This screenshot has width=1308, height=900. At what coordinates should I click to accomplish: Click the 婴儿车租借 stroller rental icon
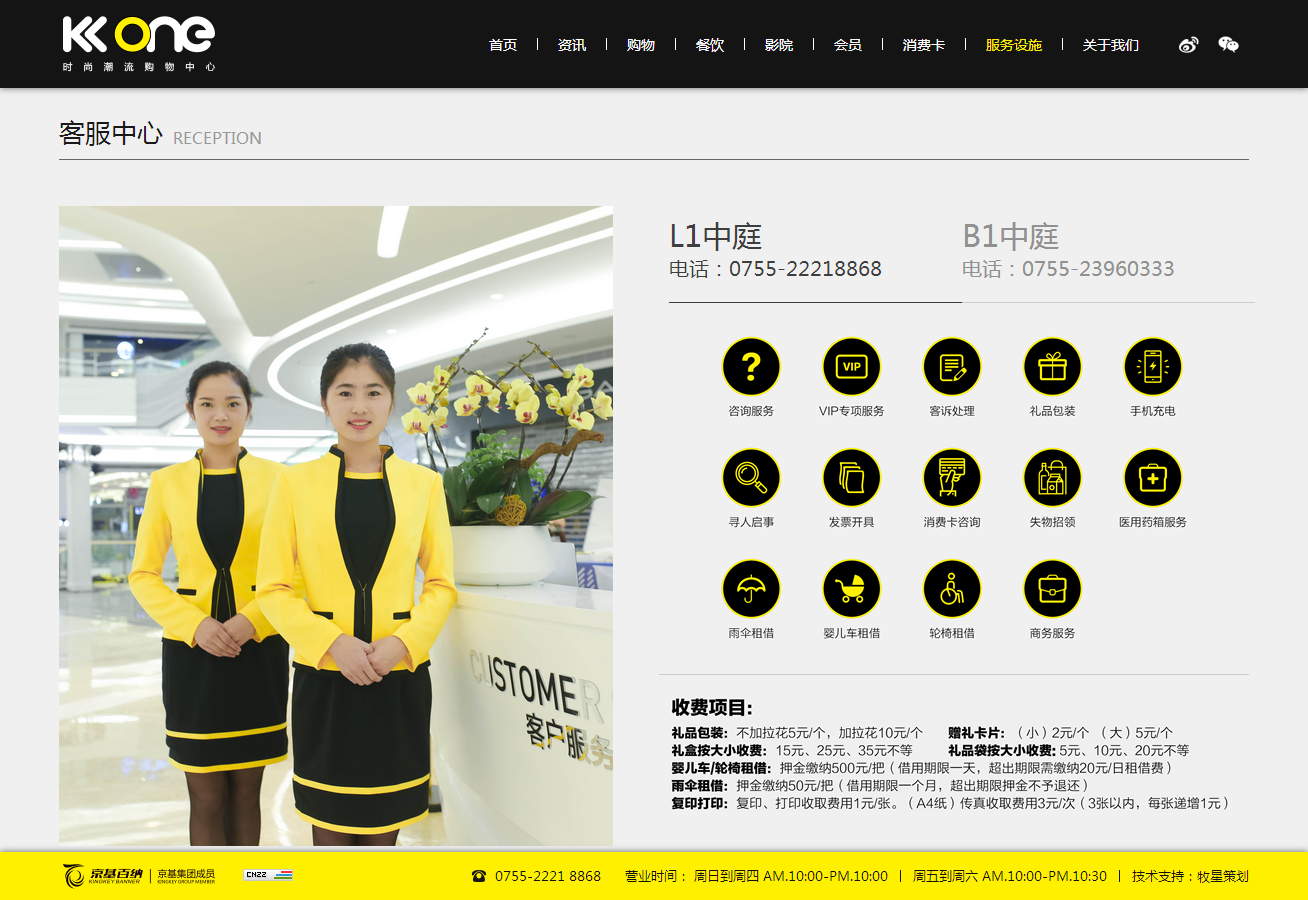851,589
